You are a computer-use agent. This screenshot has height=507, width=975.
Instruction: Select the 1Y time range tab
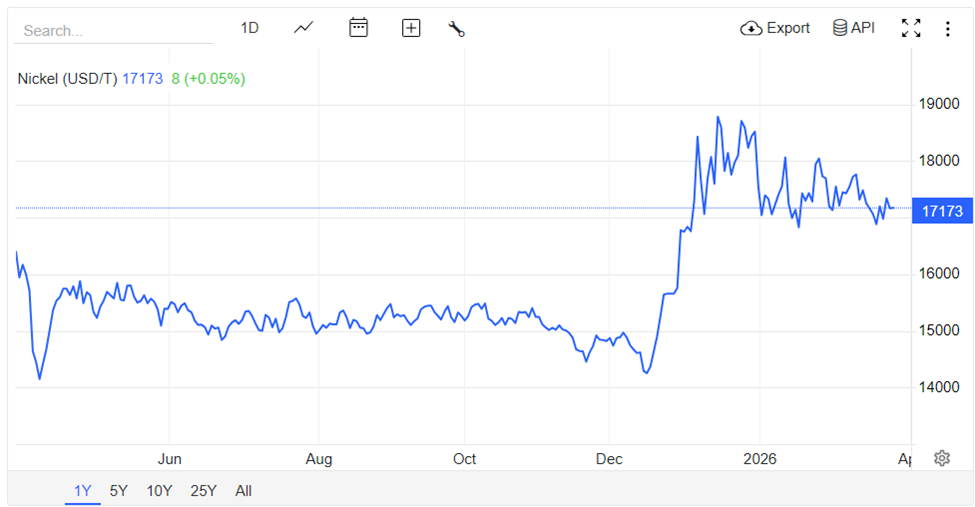pyautogui.click(x=83, y=490)
